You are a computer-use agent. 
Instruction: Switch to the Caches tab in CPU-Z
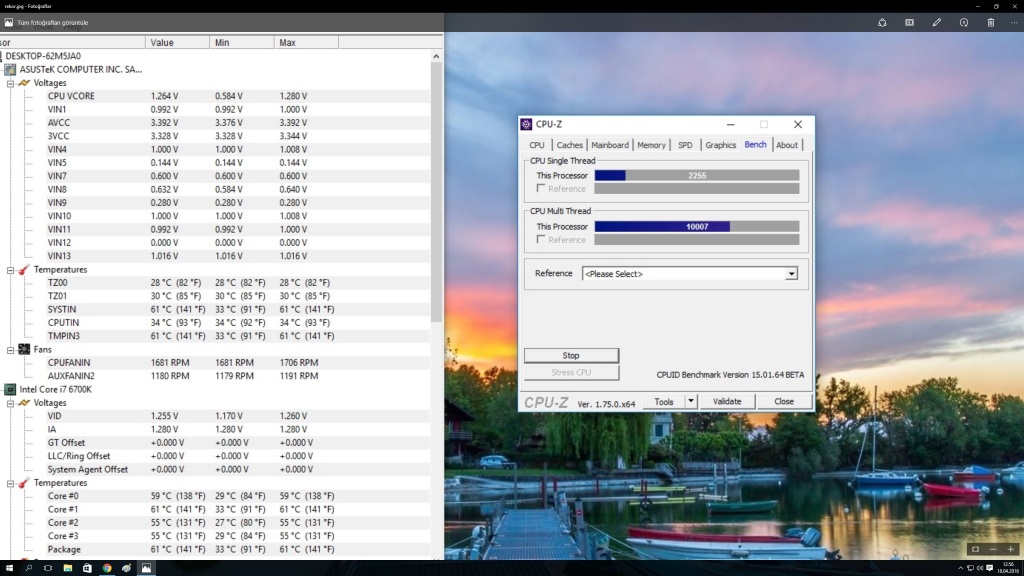569,145
